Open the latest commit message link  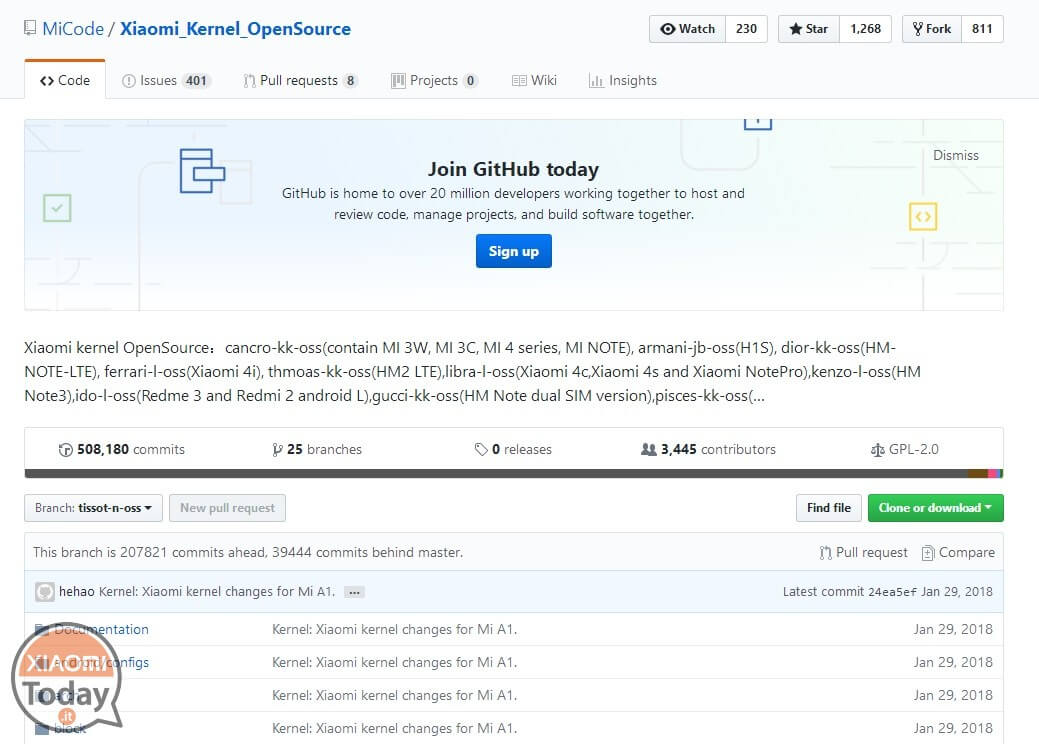217,592
